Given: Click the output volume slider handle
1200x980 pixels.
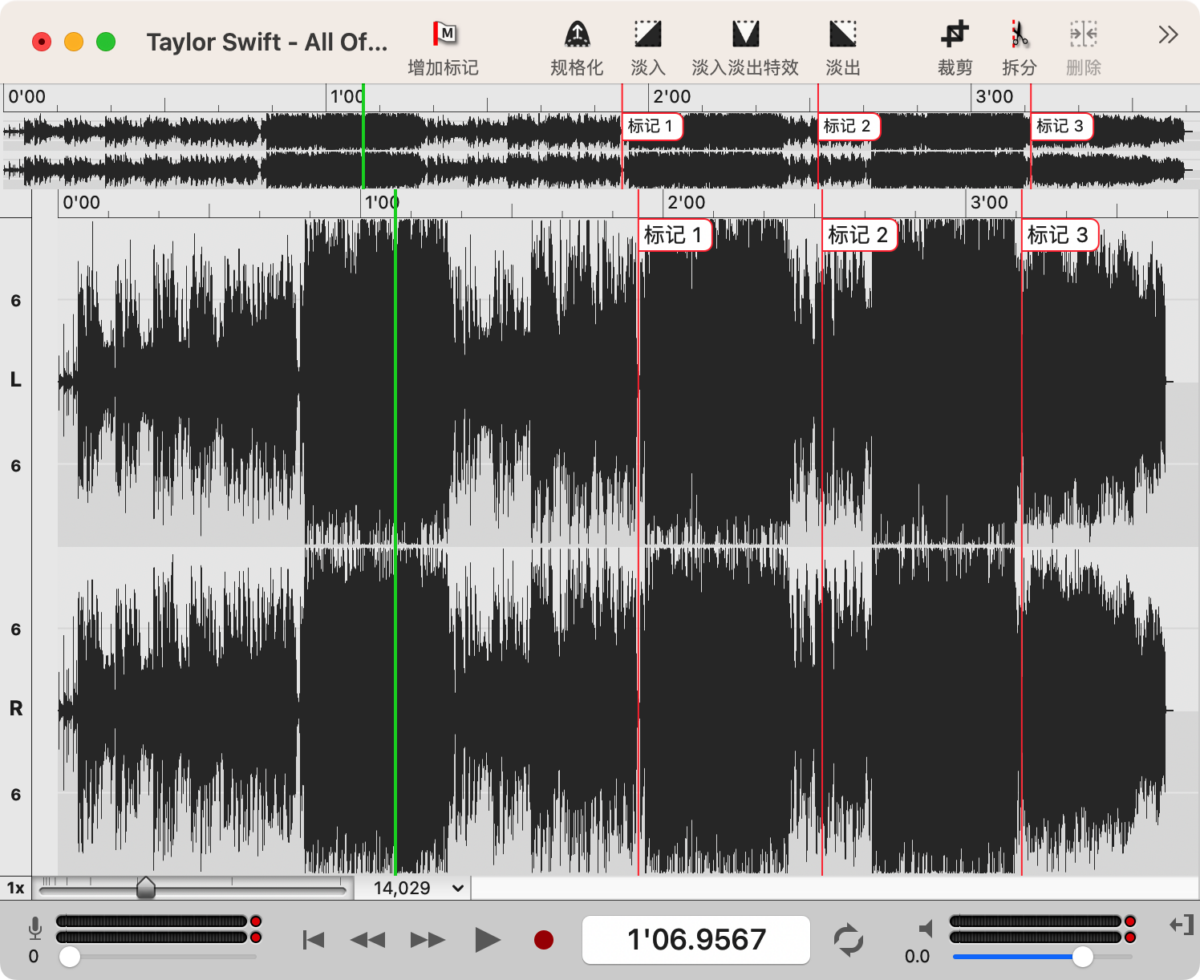Looking at the screenshot, I should (1082, 957).
